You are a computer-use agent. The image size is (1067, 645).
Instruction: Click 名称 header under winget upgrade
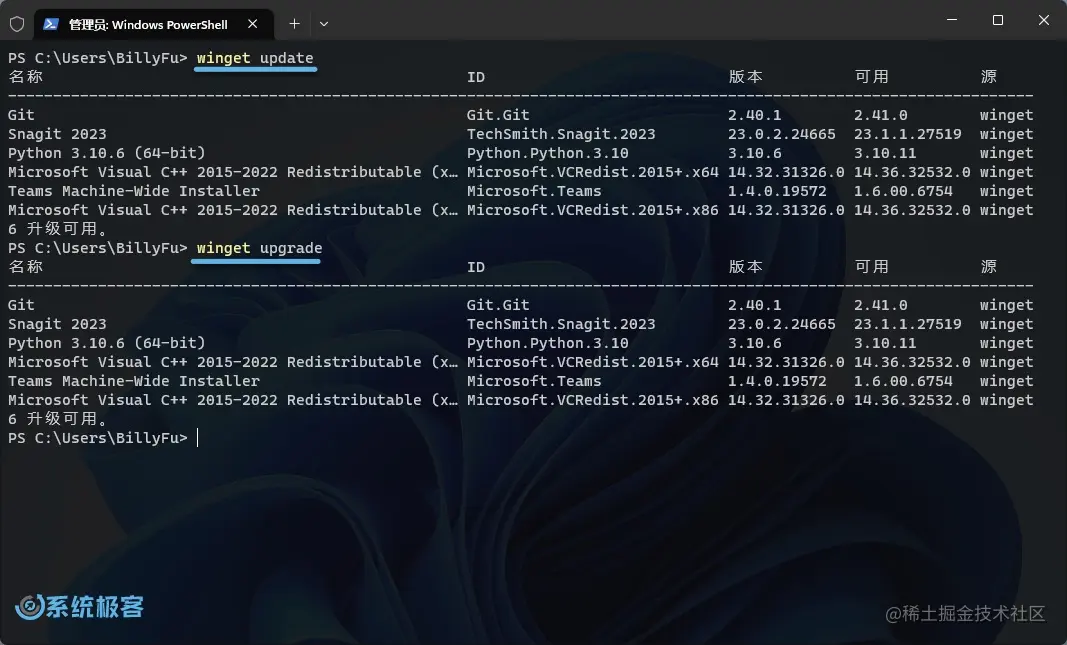[26, 266]
